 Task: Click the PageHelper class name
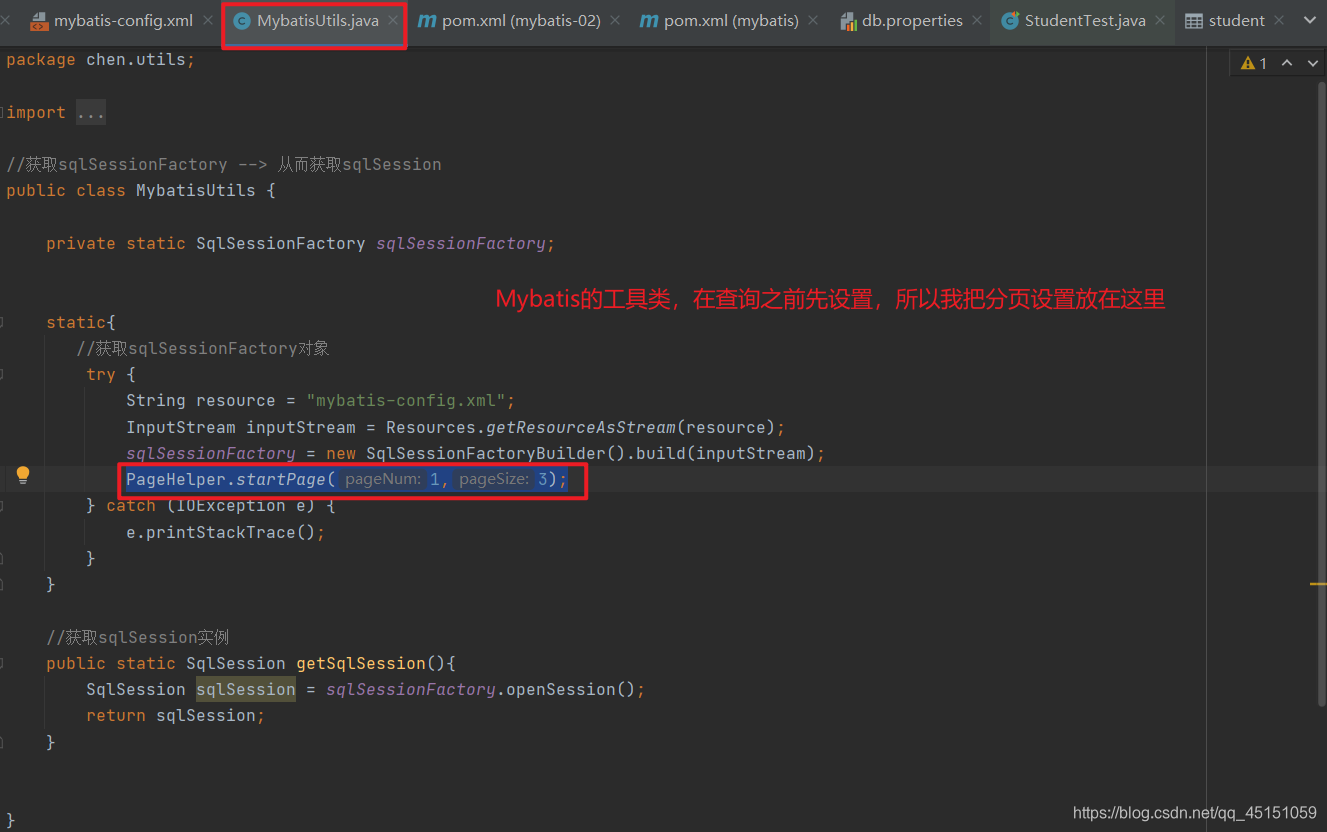(175, 480)
